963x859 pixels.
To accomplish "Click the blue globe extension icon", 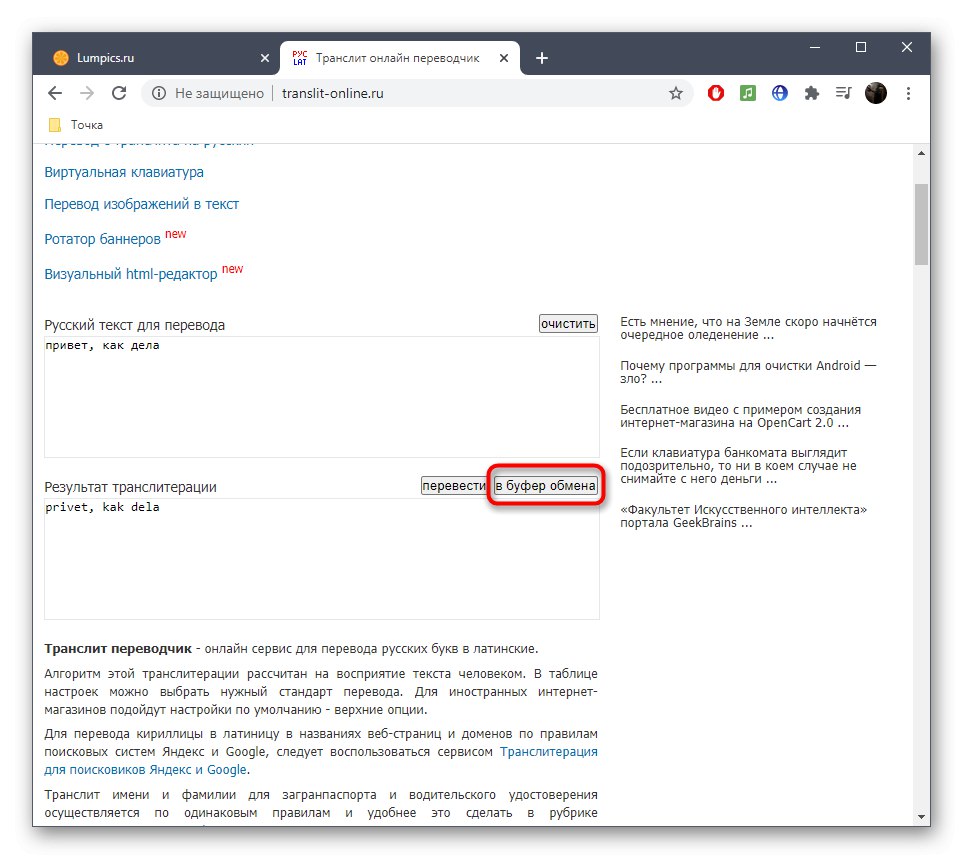I will 779,92.
